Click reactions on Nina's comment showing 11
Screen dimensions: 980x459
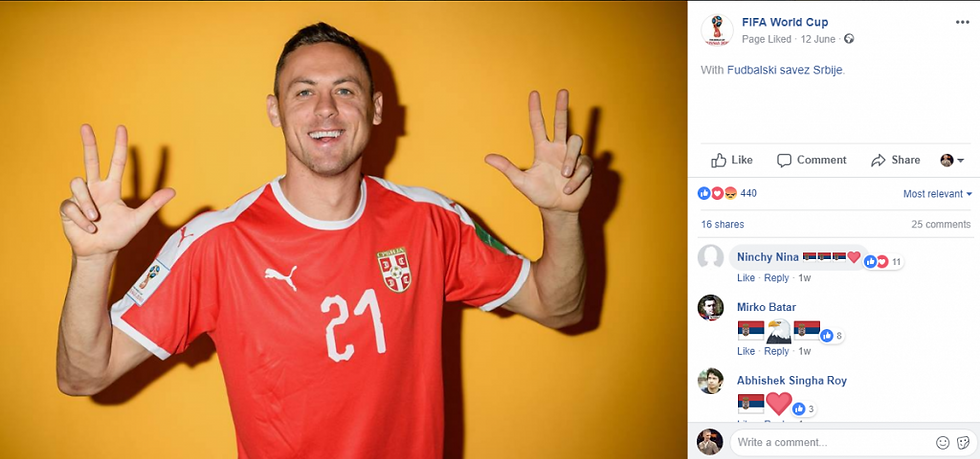click(x=883, y=262)
